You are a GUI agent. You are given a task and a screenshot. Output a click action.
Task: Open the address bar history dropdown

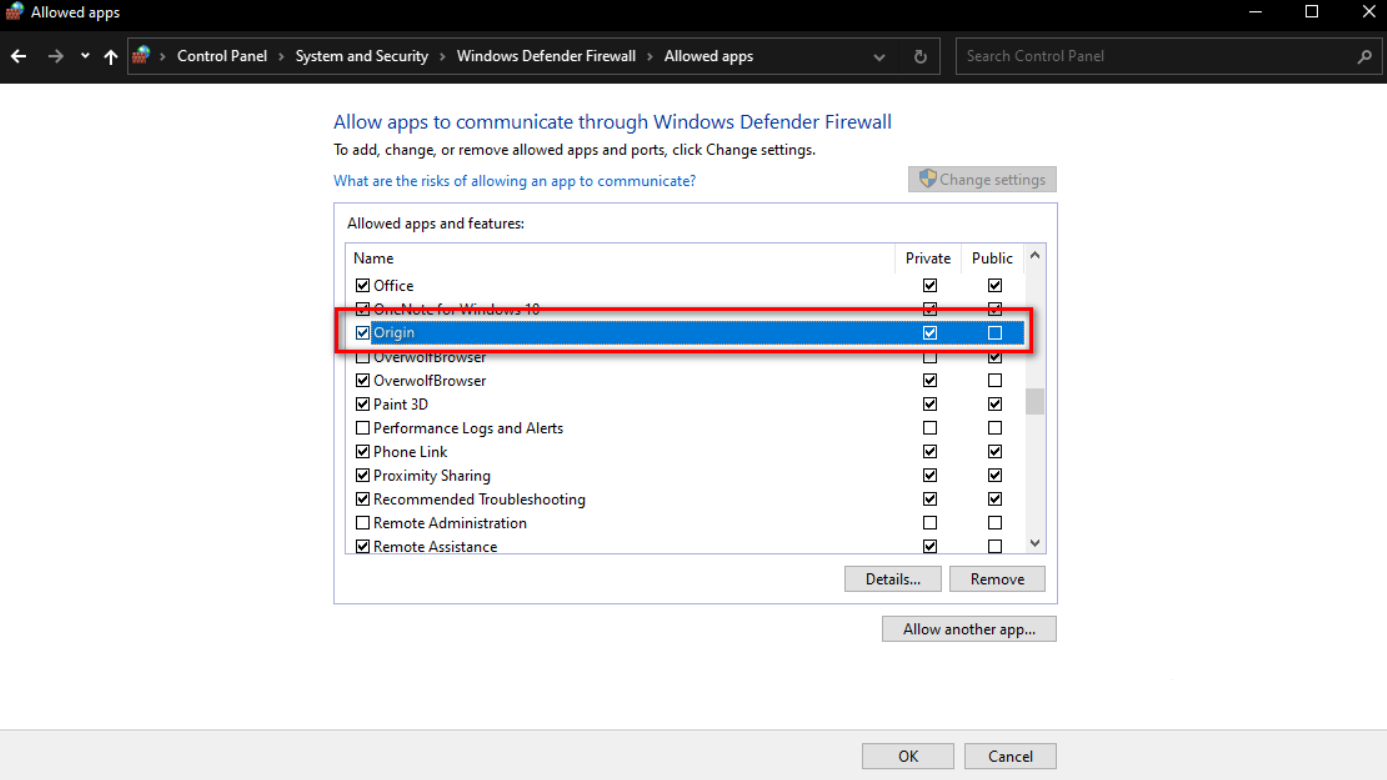(x=879, y=56)
